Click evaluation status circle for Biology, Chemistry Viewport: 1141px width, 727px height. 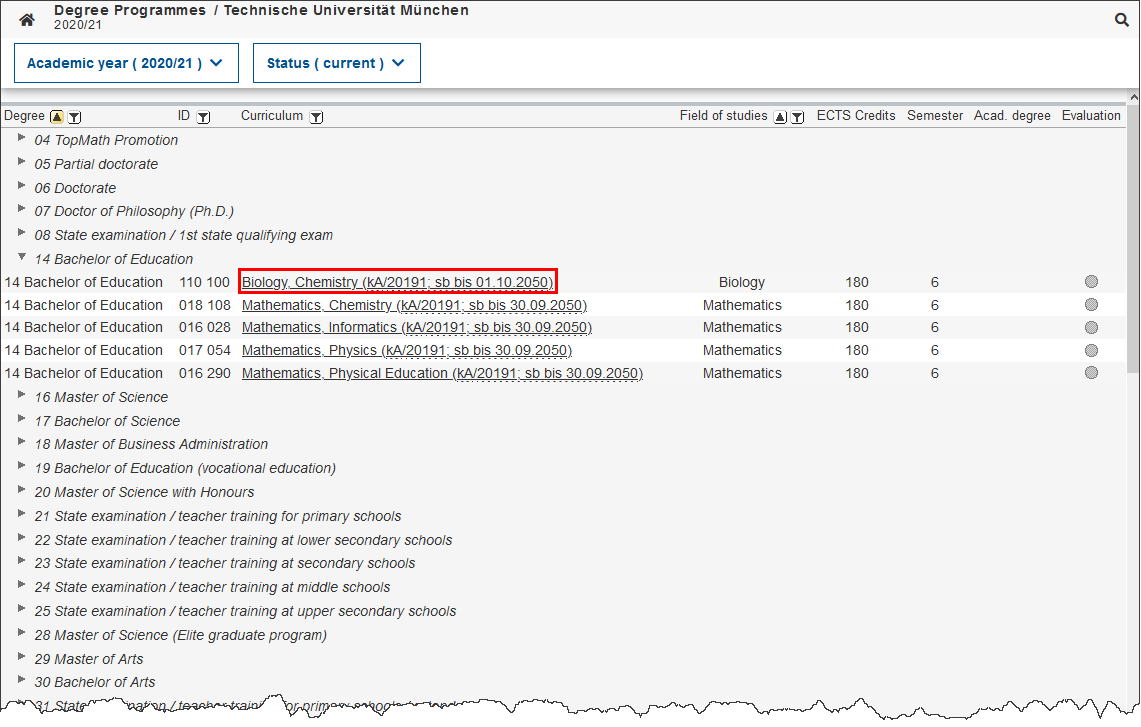click(x=1091, y=282)
